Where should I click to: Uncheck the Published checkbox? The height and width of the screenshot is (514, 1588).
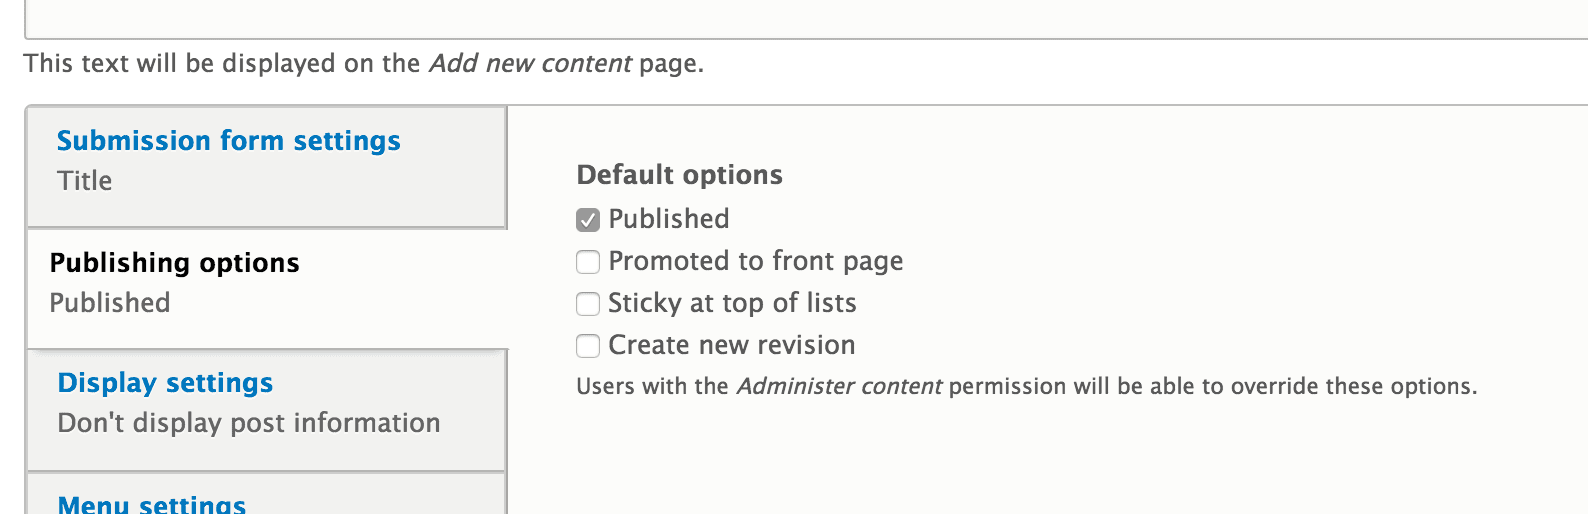588,220
